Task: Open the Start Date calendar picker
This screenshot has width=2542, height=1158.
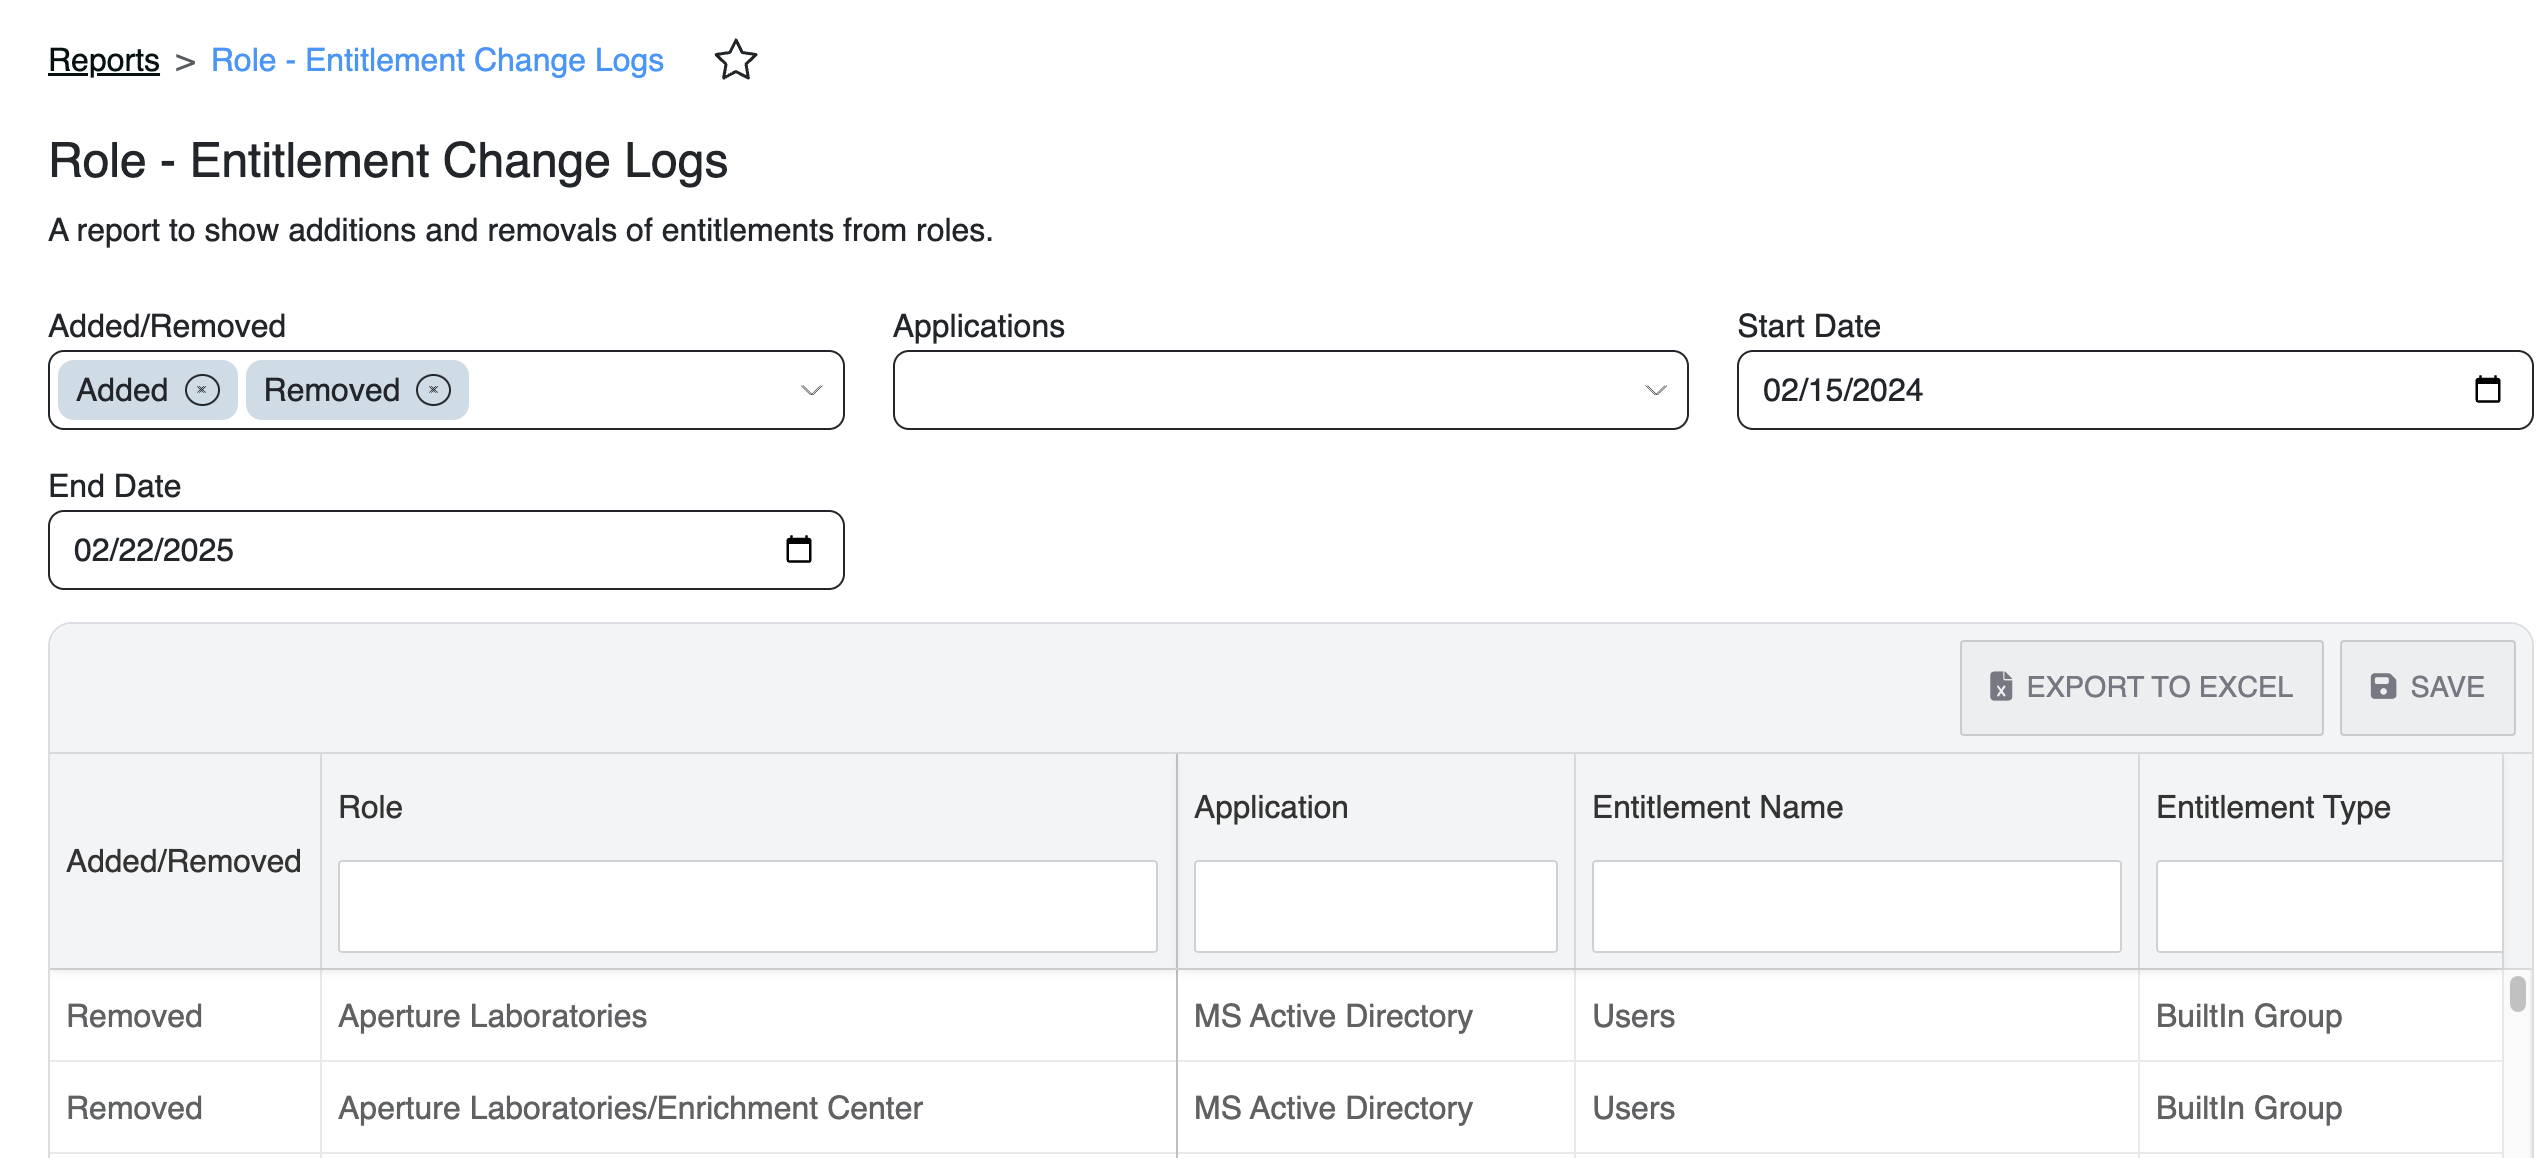Action: 2487,389
